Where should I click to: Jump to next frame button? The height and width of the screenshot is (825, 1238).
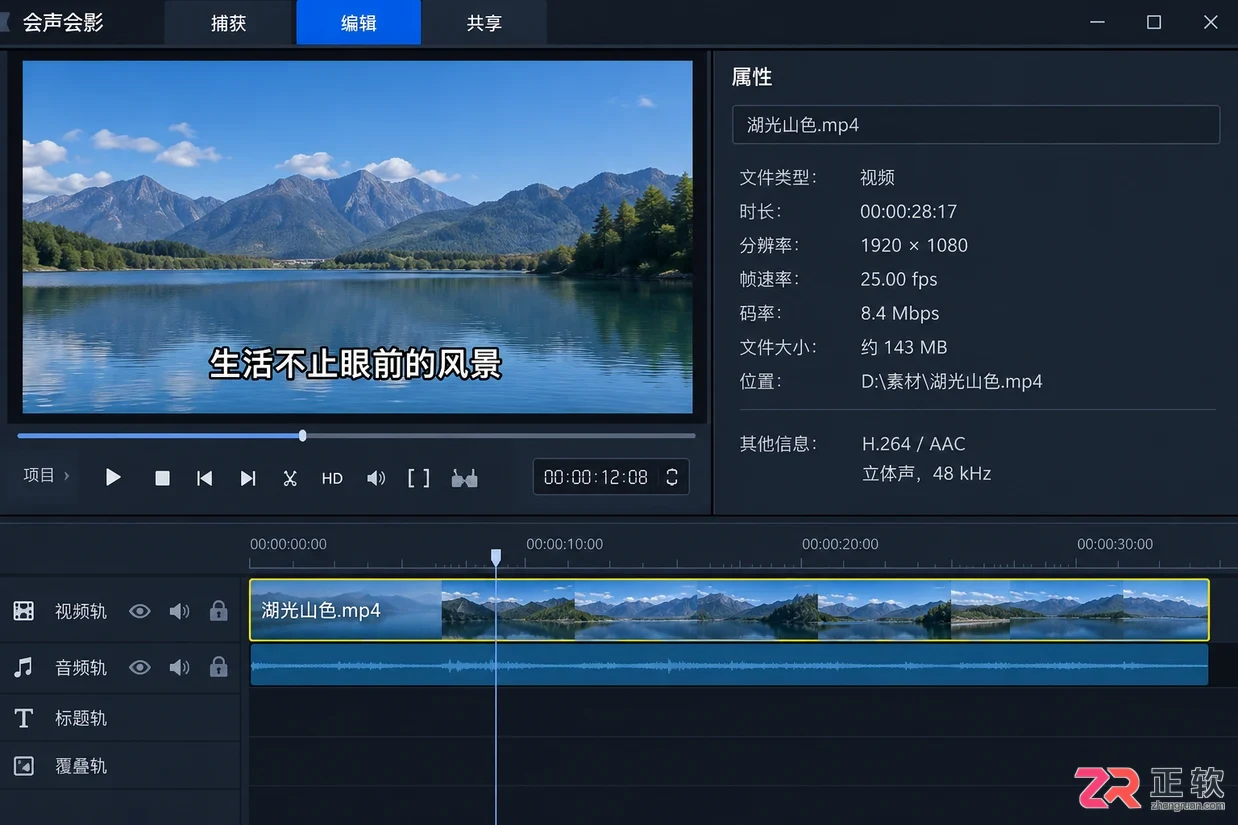click(248, 479)
